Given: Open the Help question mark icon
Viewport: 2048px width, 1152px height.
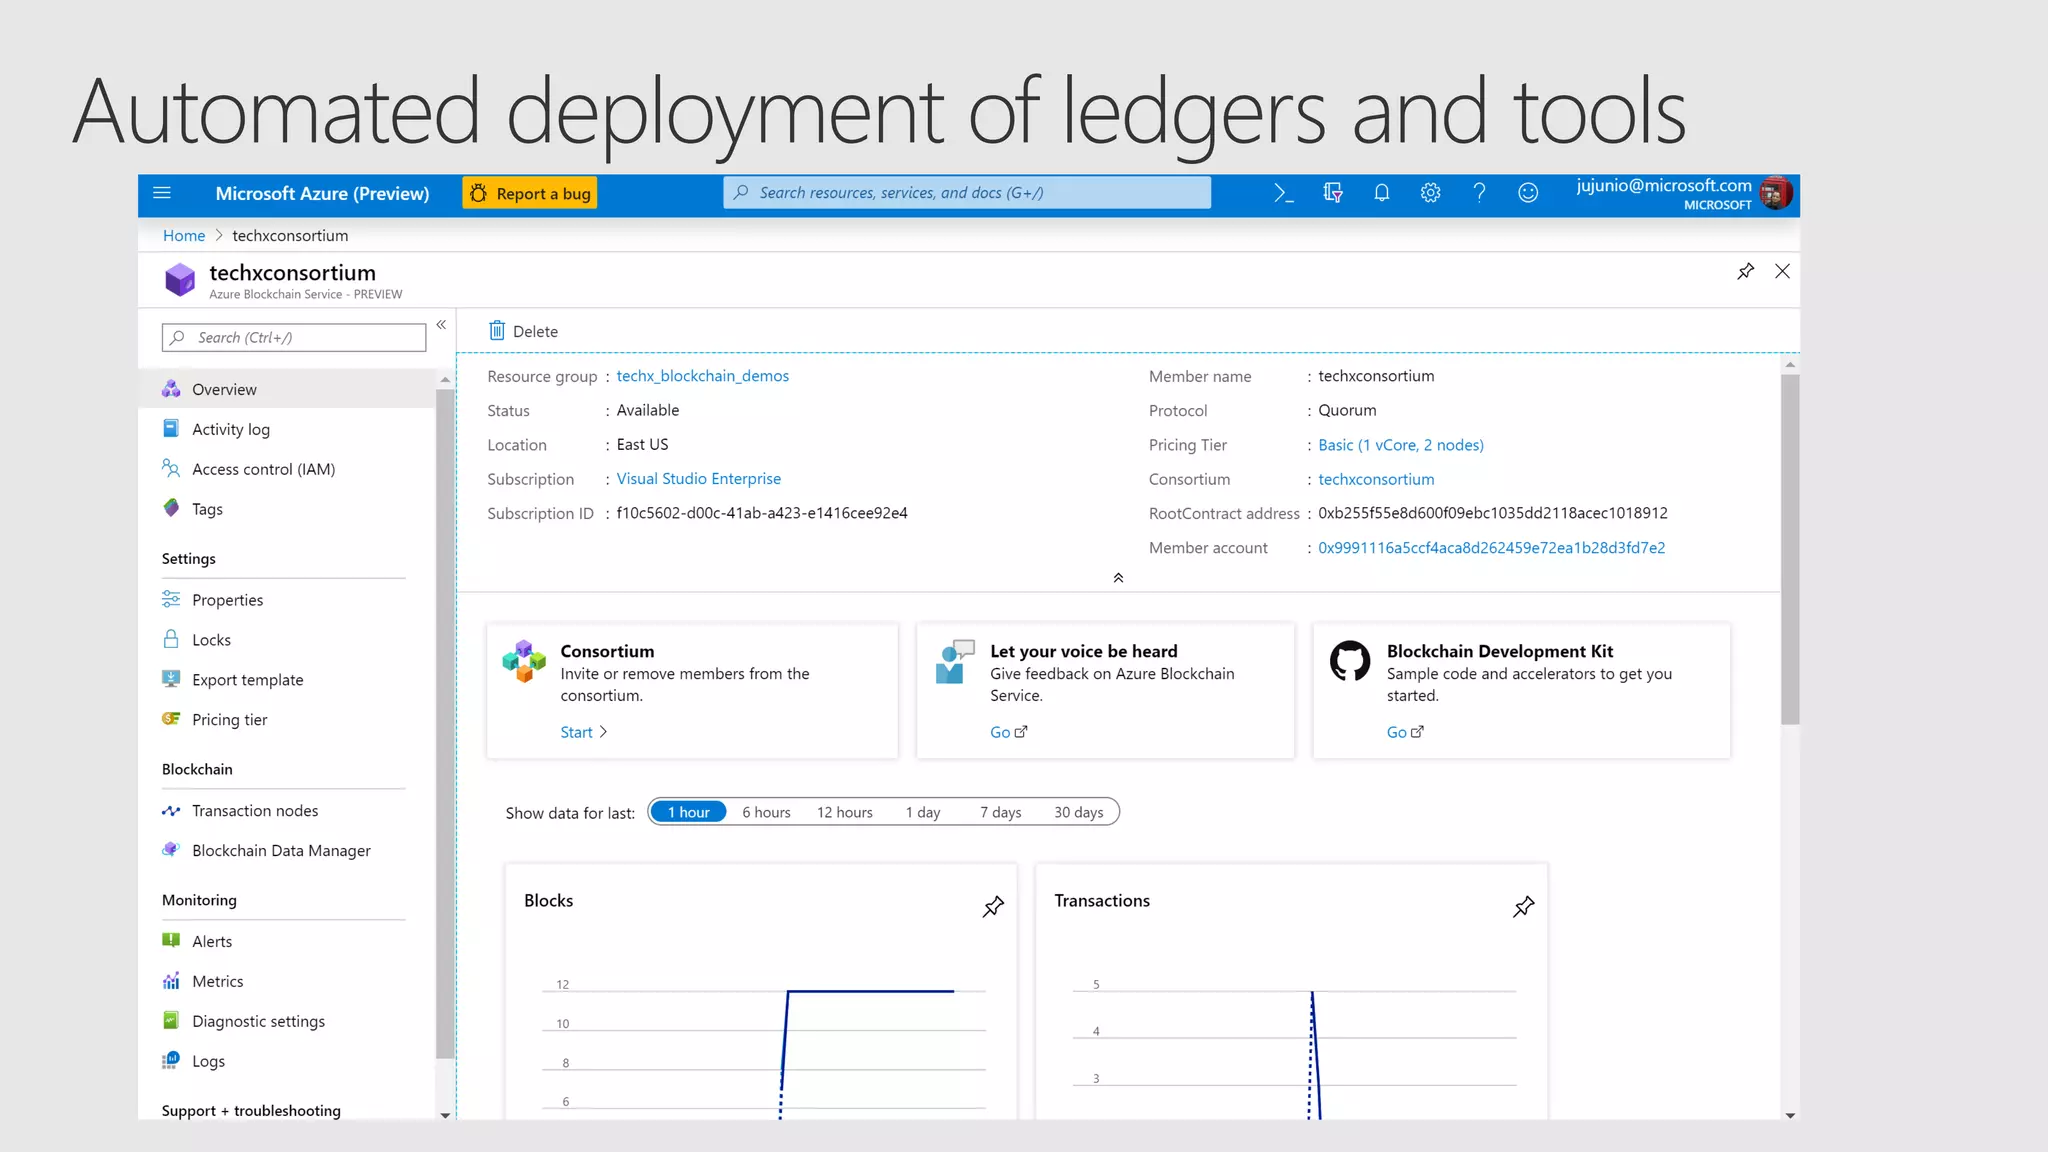Looking at the screenshot, I should (x=1480, y=193).
